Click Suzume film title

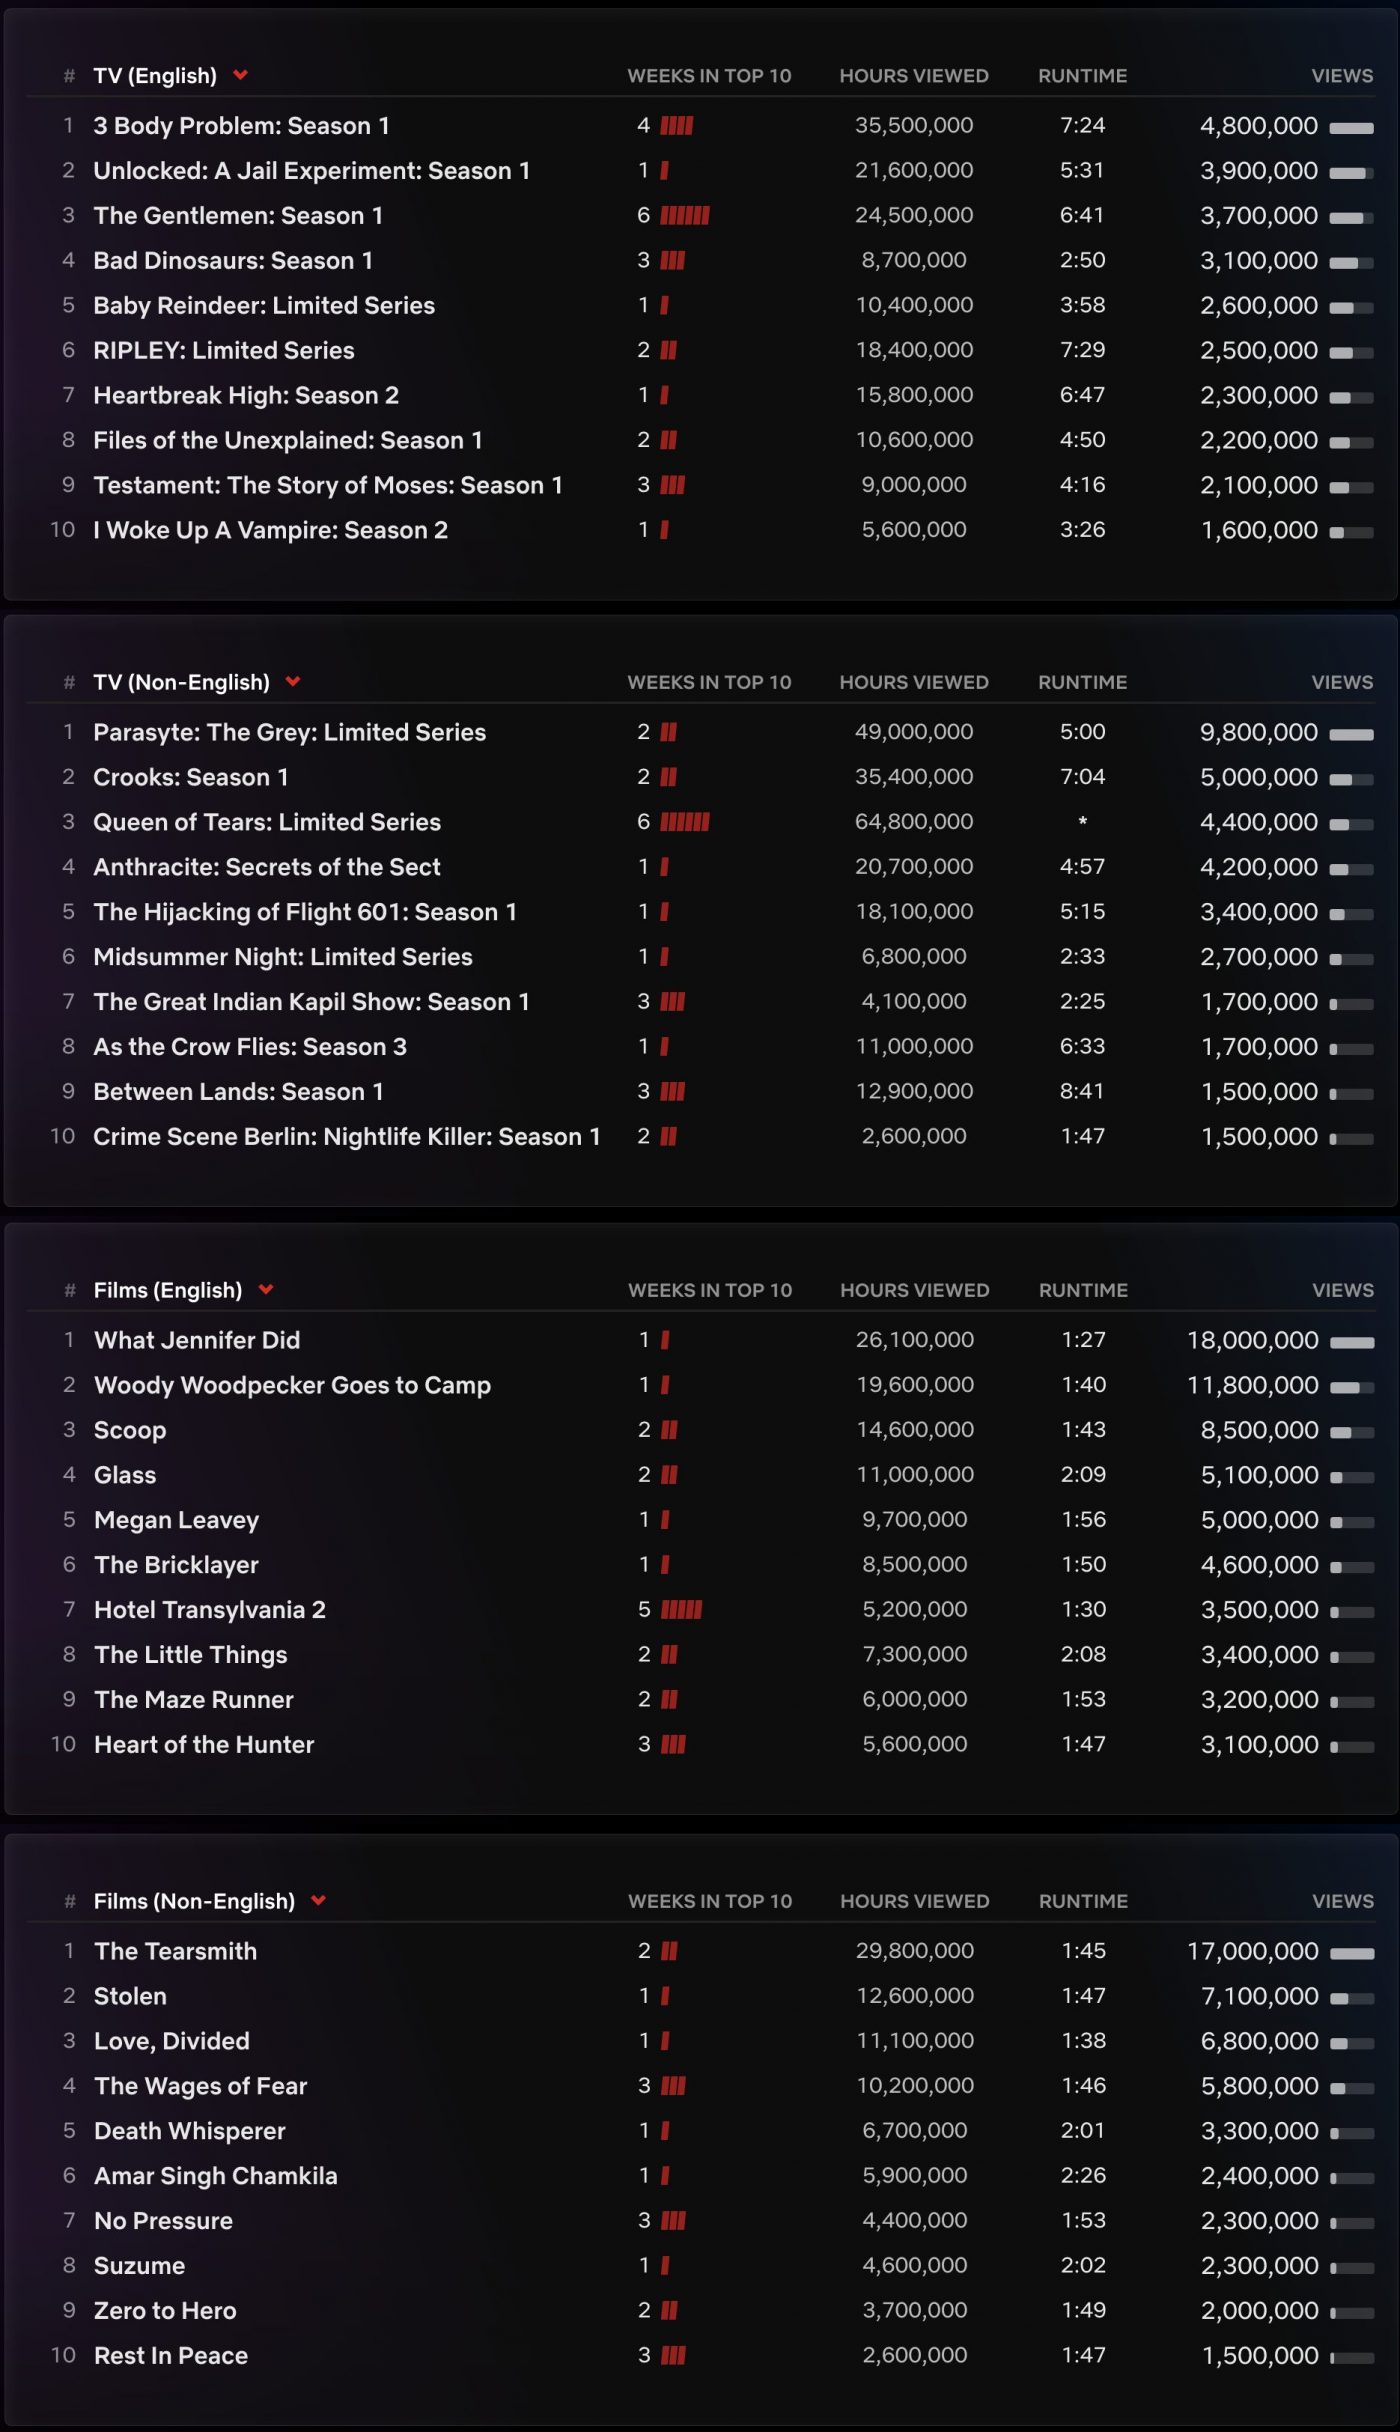coord(140,2267)
